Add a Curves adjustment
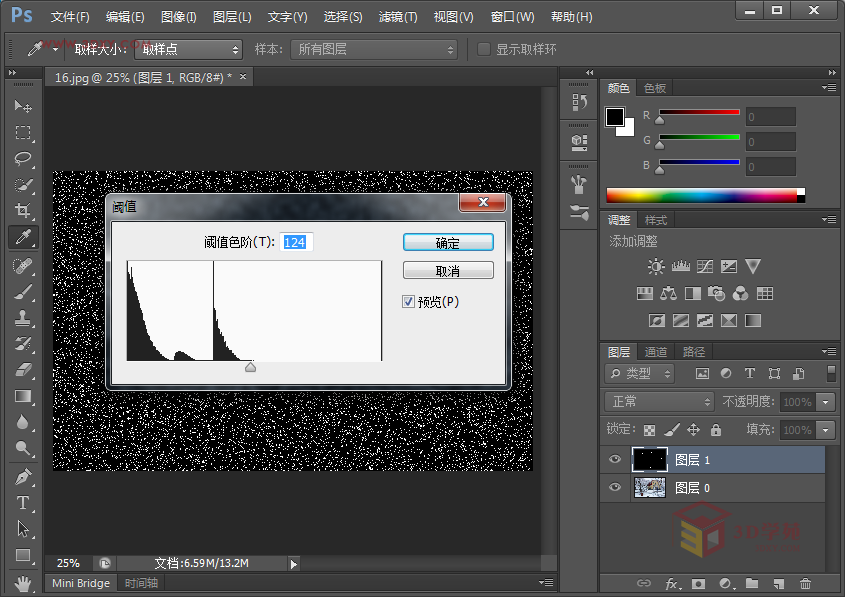The width and height of the screenshot is (845, 597). (x=705, y=266)
